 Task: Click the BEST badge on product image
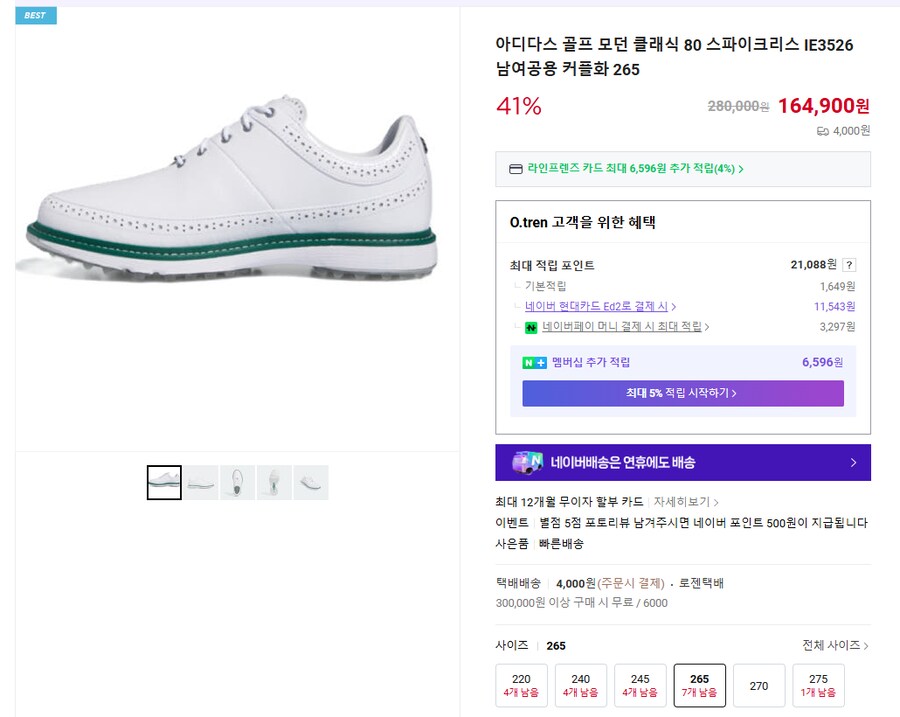[35, 15]
